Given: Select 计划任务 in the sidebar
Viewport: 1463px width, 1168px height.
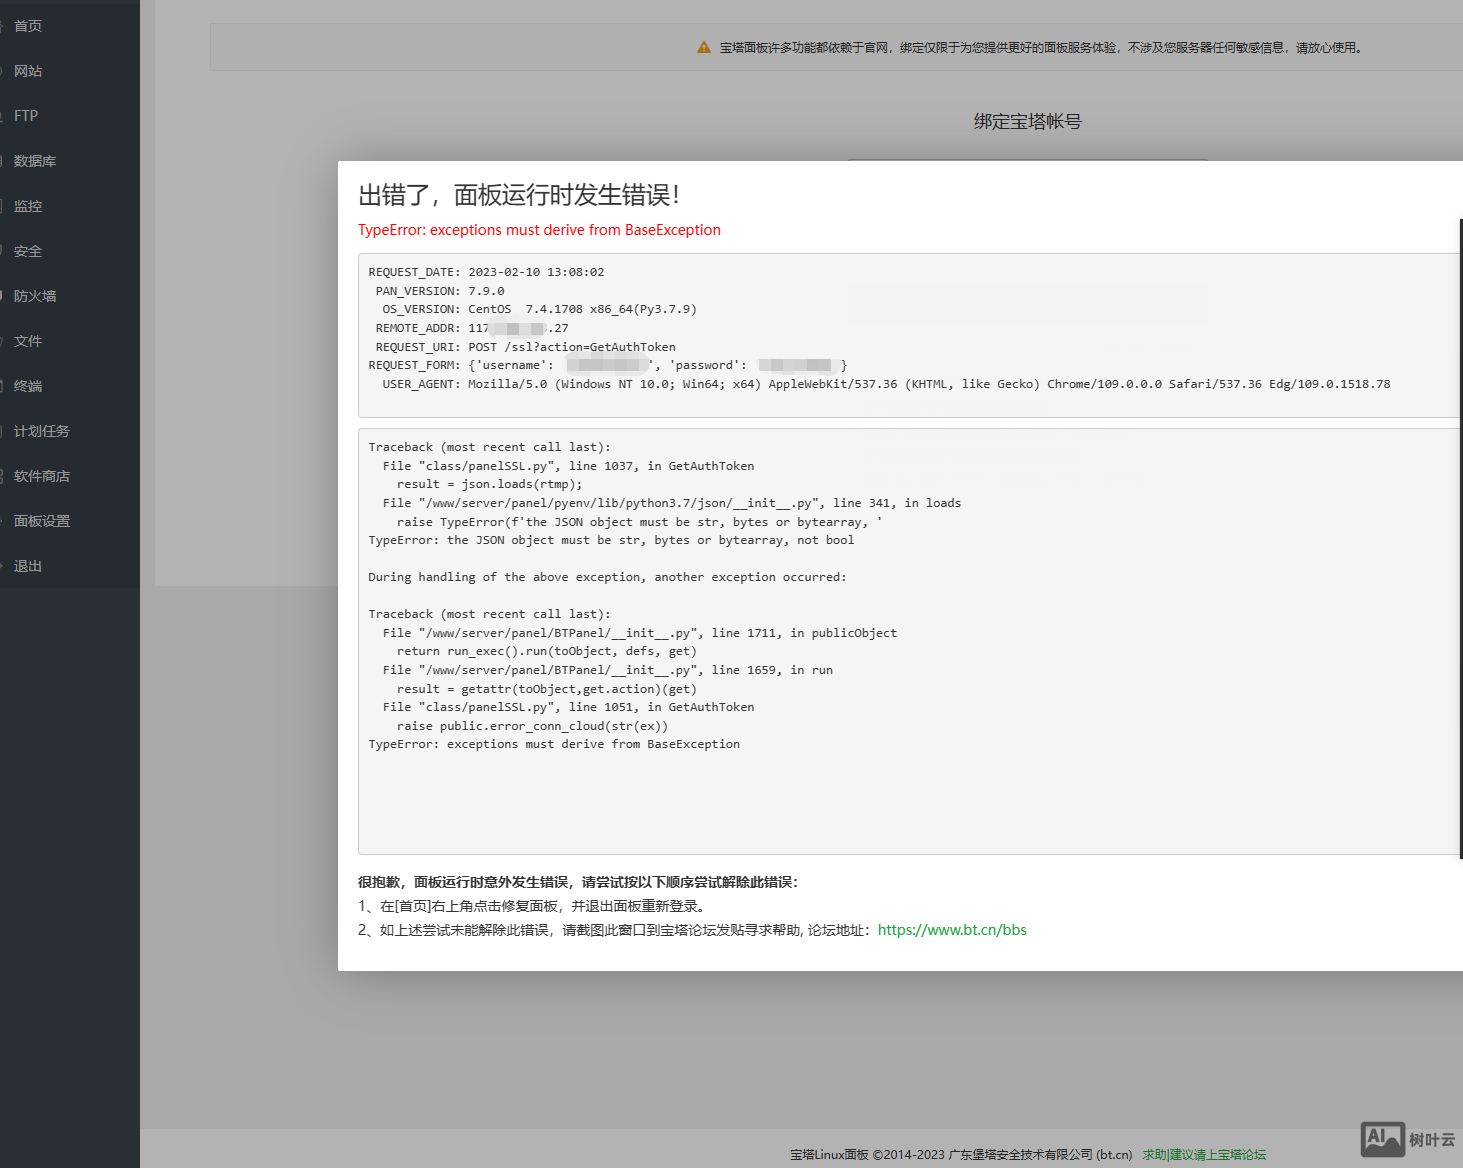Looking at the screenshot, I should 42,431.
